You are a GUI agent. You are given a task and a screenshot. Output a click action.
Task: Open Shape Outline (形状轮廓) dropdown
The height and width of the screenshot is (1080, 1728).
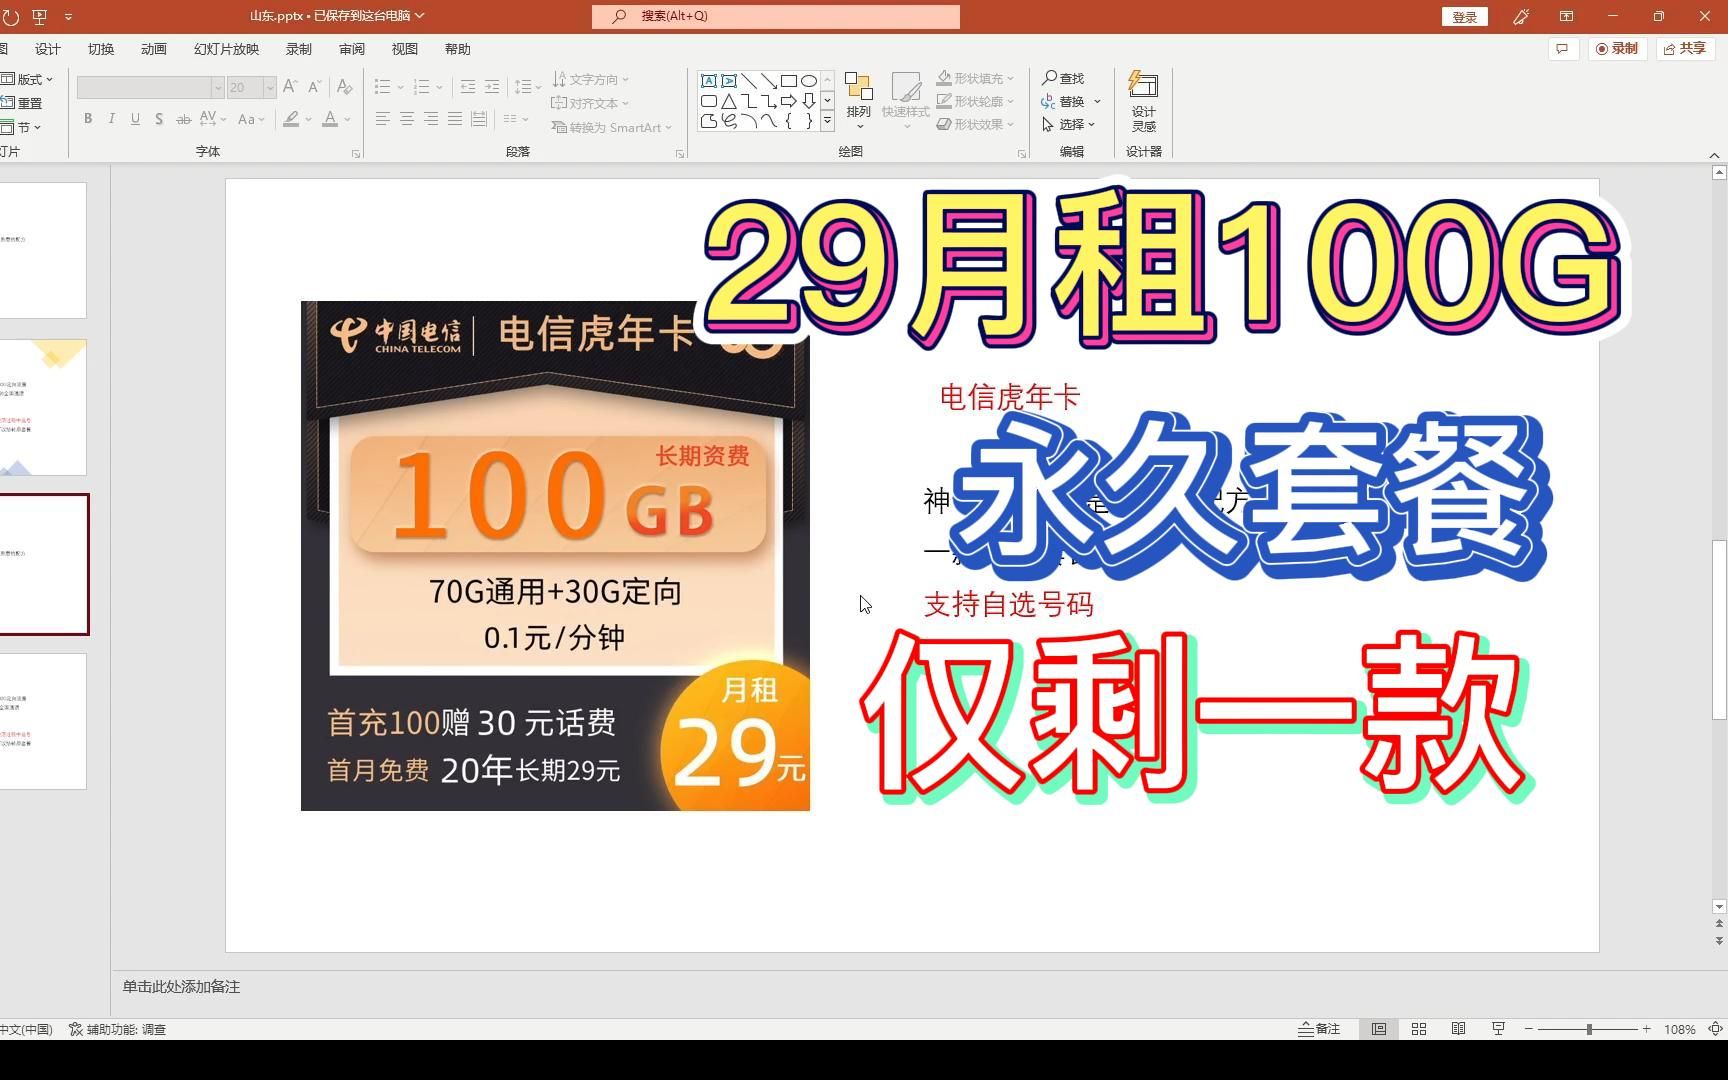tap(975, 101)
